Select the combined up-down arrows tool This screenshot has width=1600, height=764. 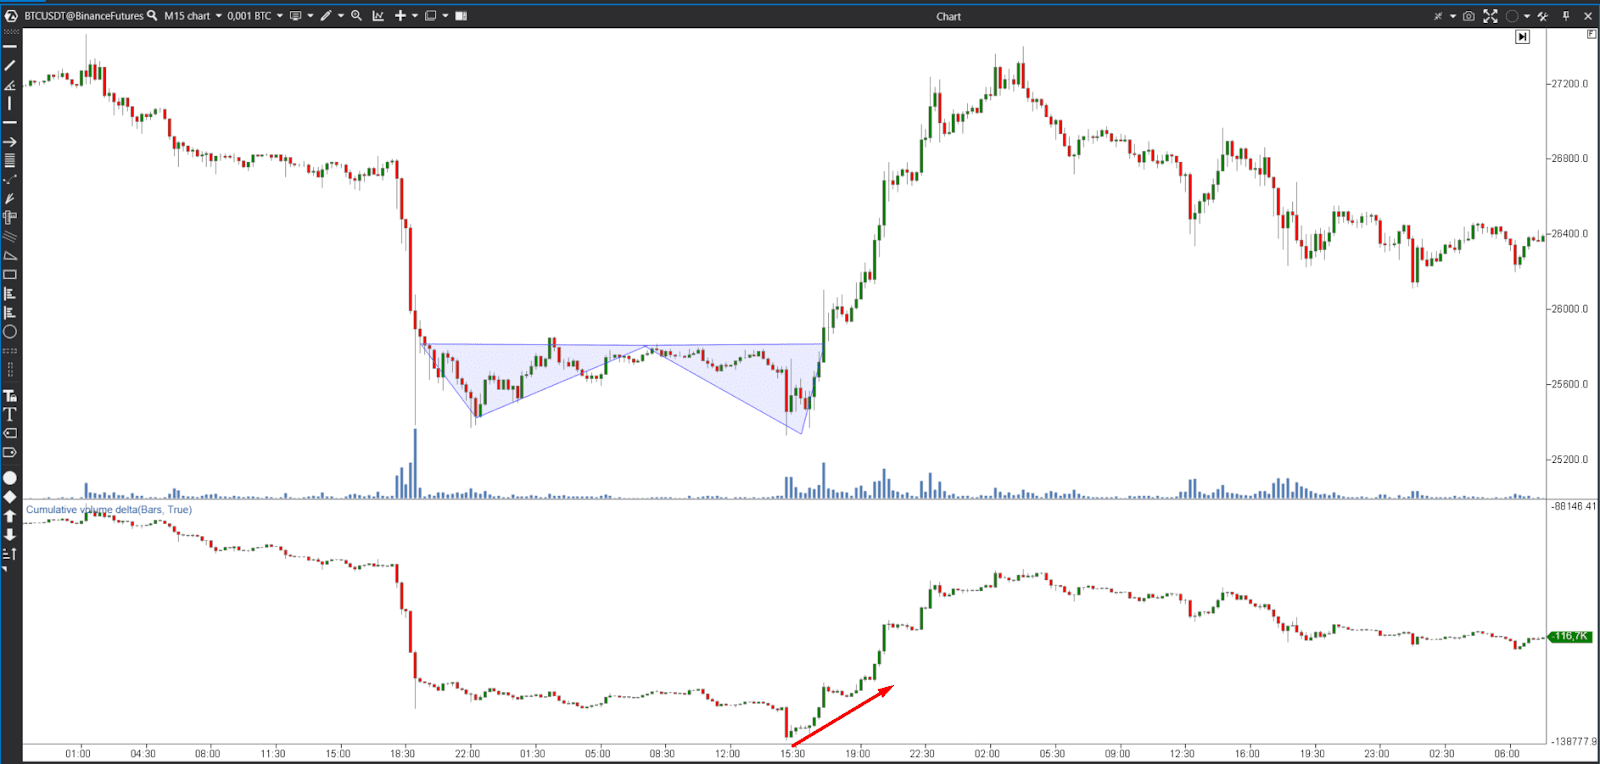(x=10, y=553)
